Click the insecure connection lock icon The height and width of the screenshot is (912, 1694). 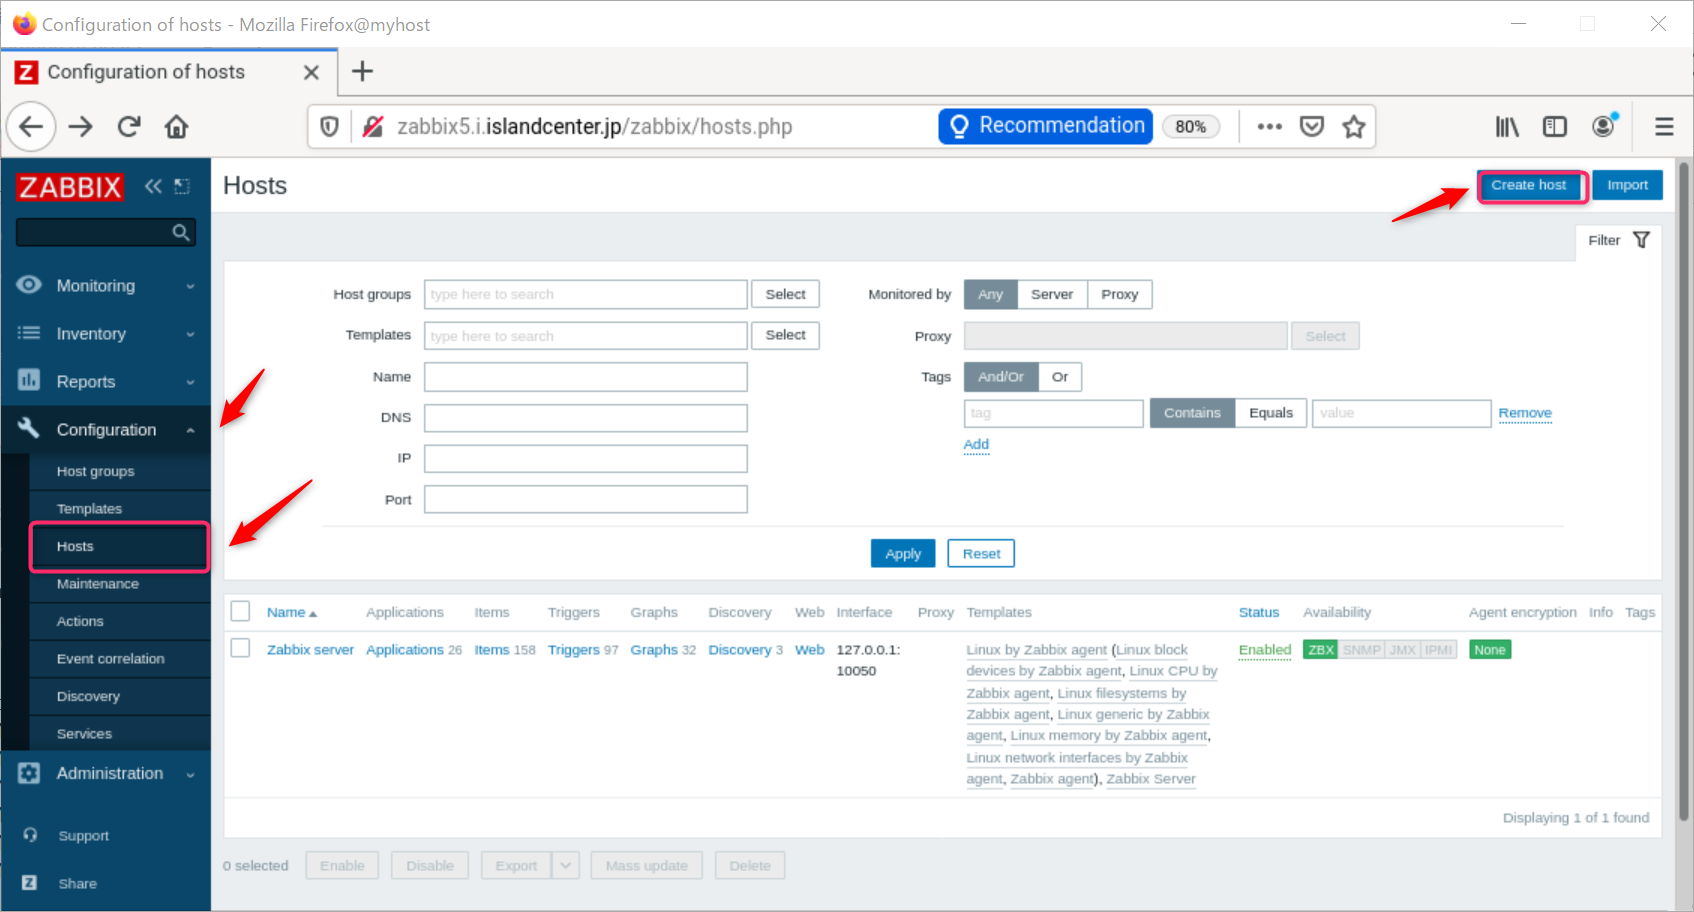(373, 127)
